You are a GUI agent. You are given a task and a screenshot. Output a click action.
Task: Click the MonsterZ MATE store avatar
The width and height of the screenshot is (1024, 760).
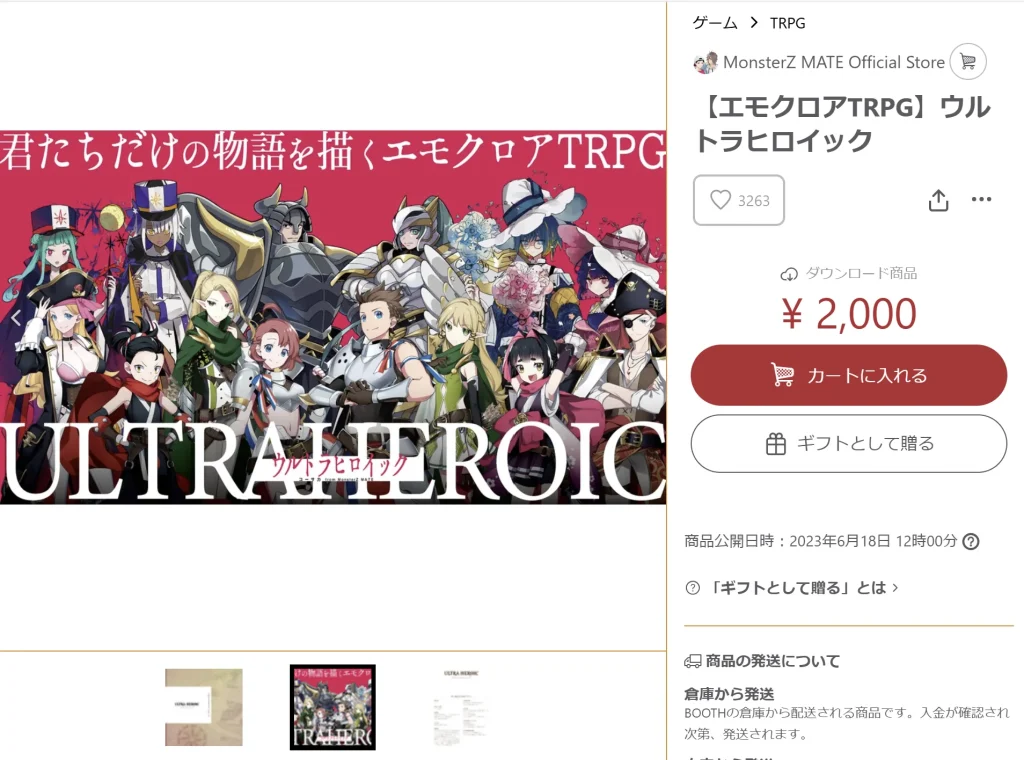(x=705, y=63)
